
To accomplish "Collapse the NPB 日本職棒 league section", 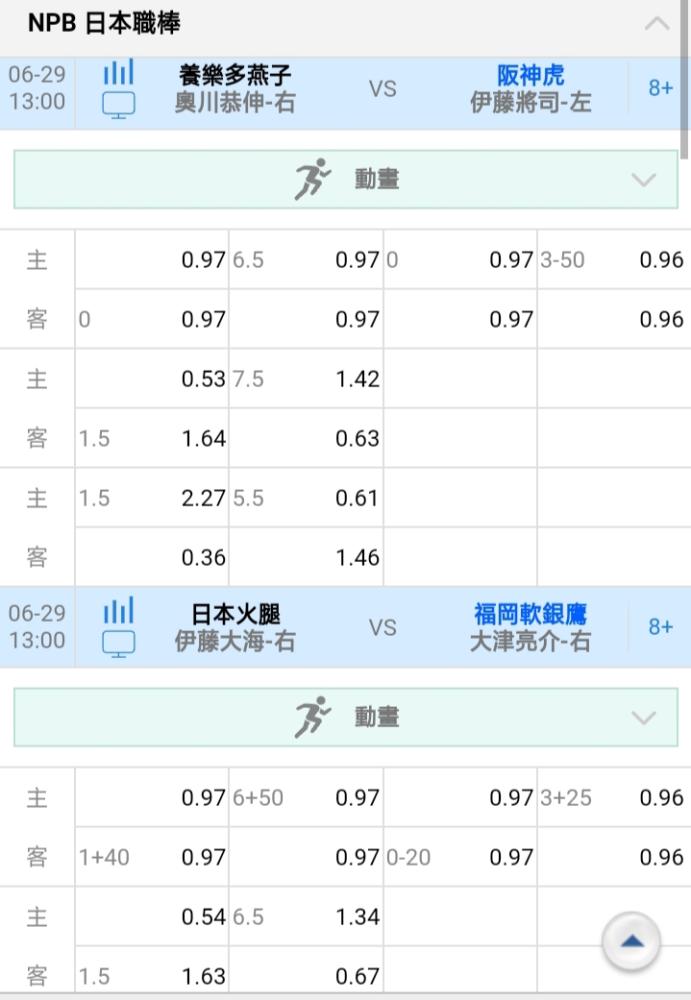I will tap(657, 24).
